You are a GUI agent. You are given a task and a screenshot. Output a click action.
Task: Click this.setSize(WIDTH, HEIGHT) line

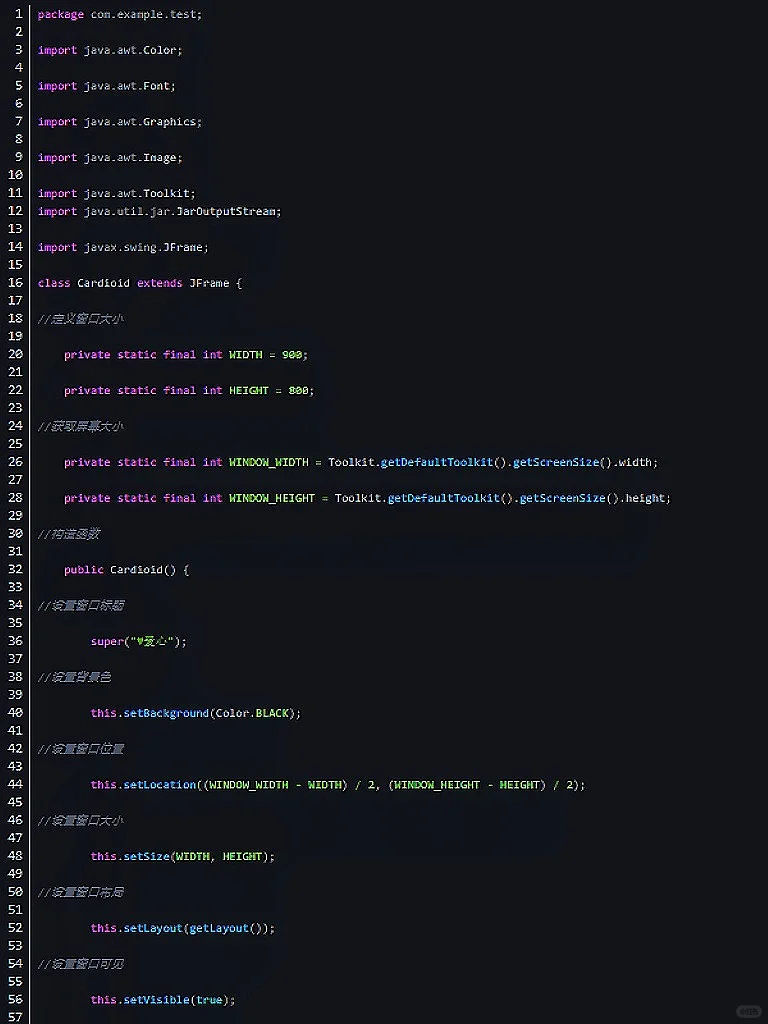pyautogui.click(x=183, y=856)
